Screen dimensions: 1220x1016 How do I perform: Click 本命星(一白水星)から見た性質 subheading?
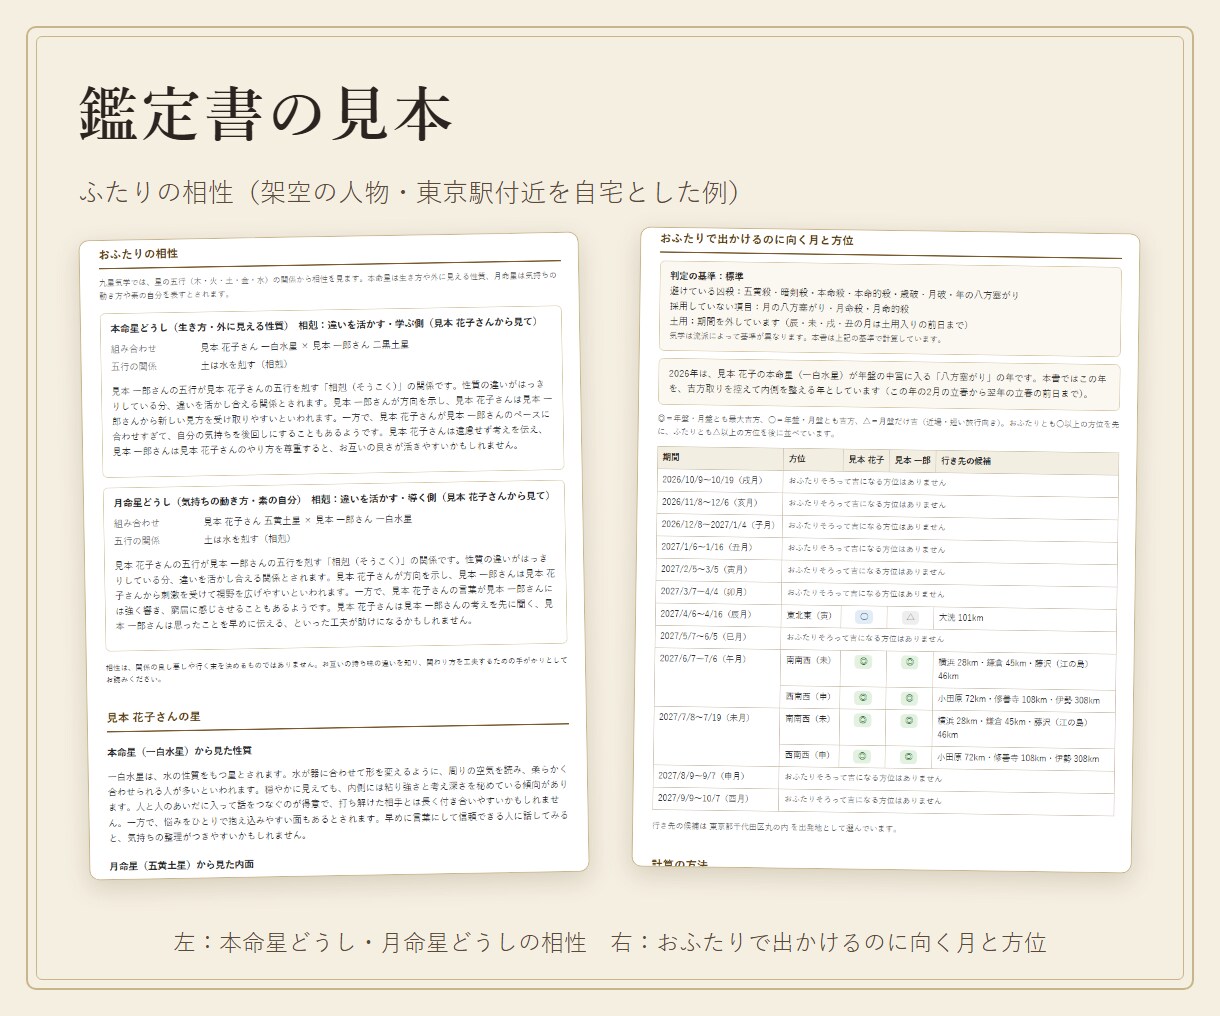pyautogui.click(x=180, y=750)
